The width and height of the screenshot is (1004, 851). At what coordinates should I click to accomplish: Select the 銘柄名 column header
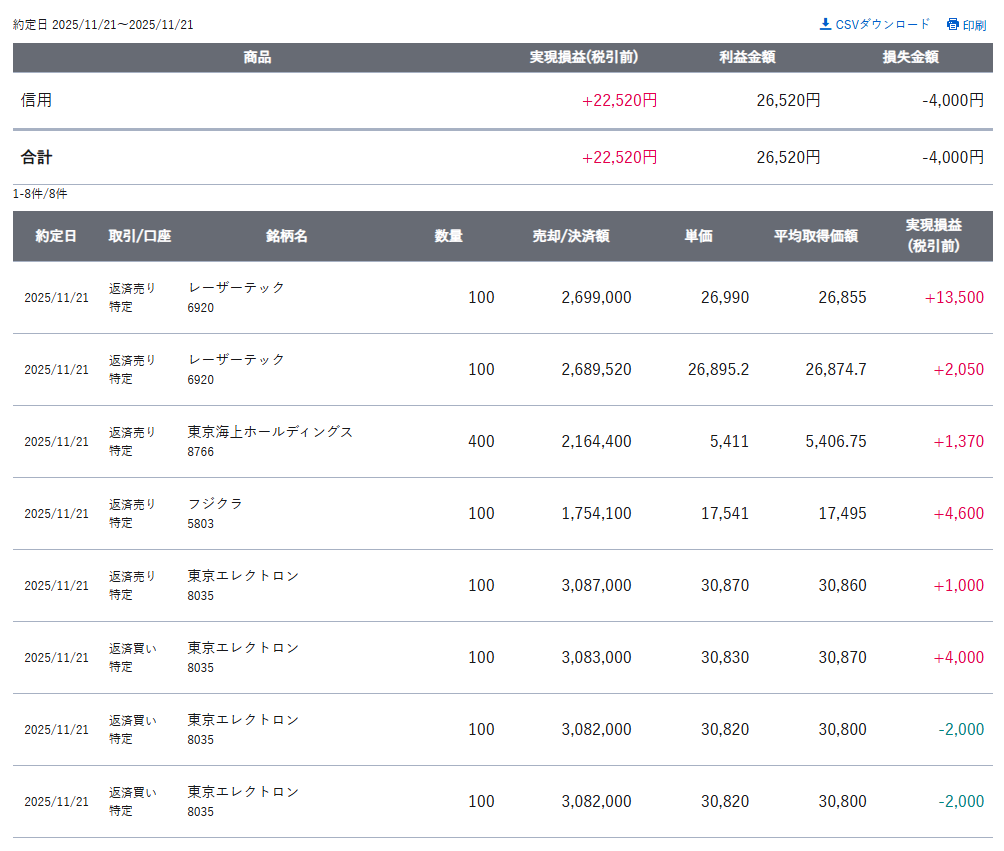[x=287, y=237]
